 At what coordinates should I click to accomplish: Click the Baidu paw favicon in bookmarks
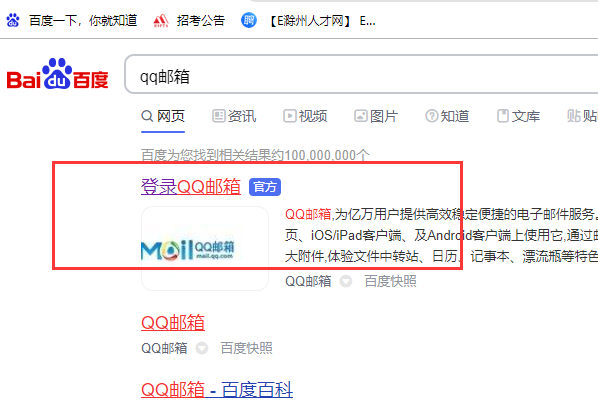(x=13, y=20)
